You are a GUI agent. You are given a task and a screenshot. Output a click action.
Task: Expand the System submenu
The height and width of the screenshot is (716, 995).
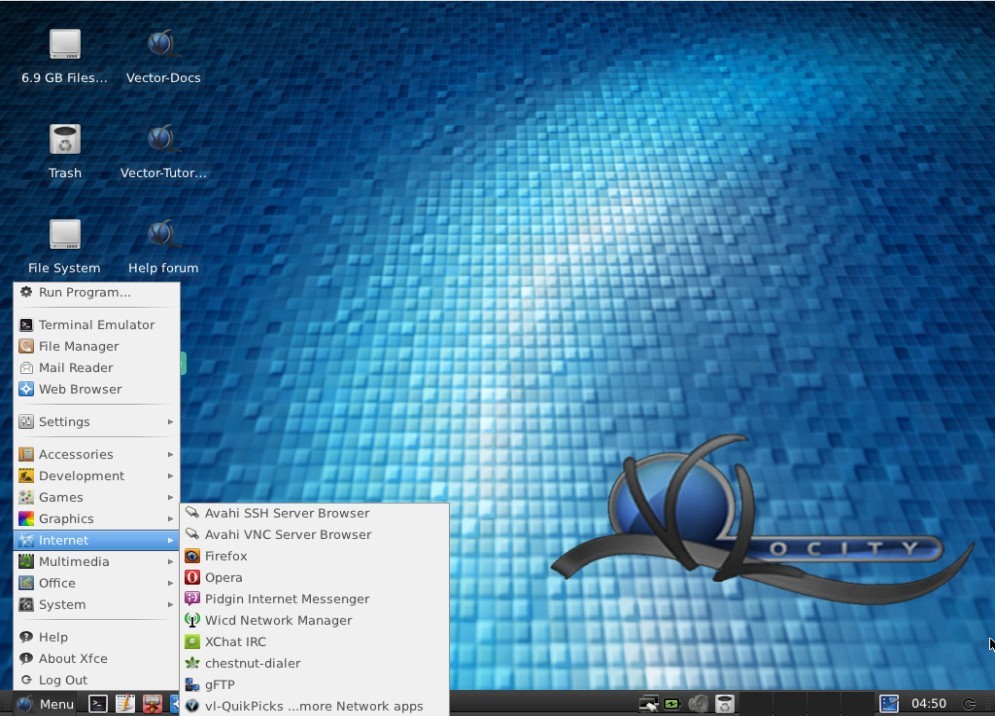point(96,605)
